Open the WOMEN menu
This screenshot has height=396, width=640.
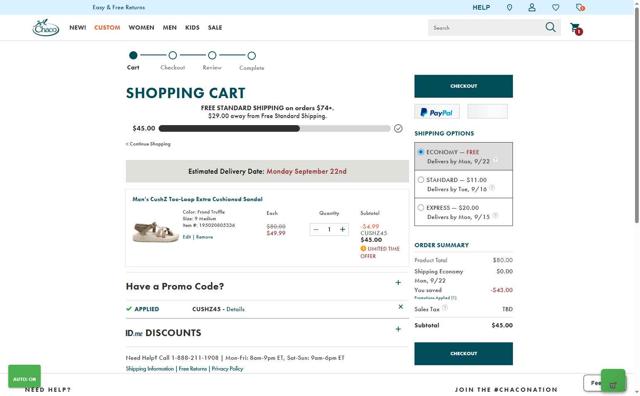(x=141, y=27)
